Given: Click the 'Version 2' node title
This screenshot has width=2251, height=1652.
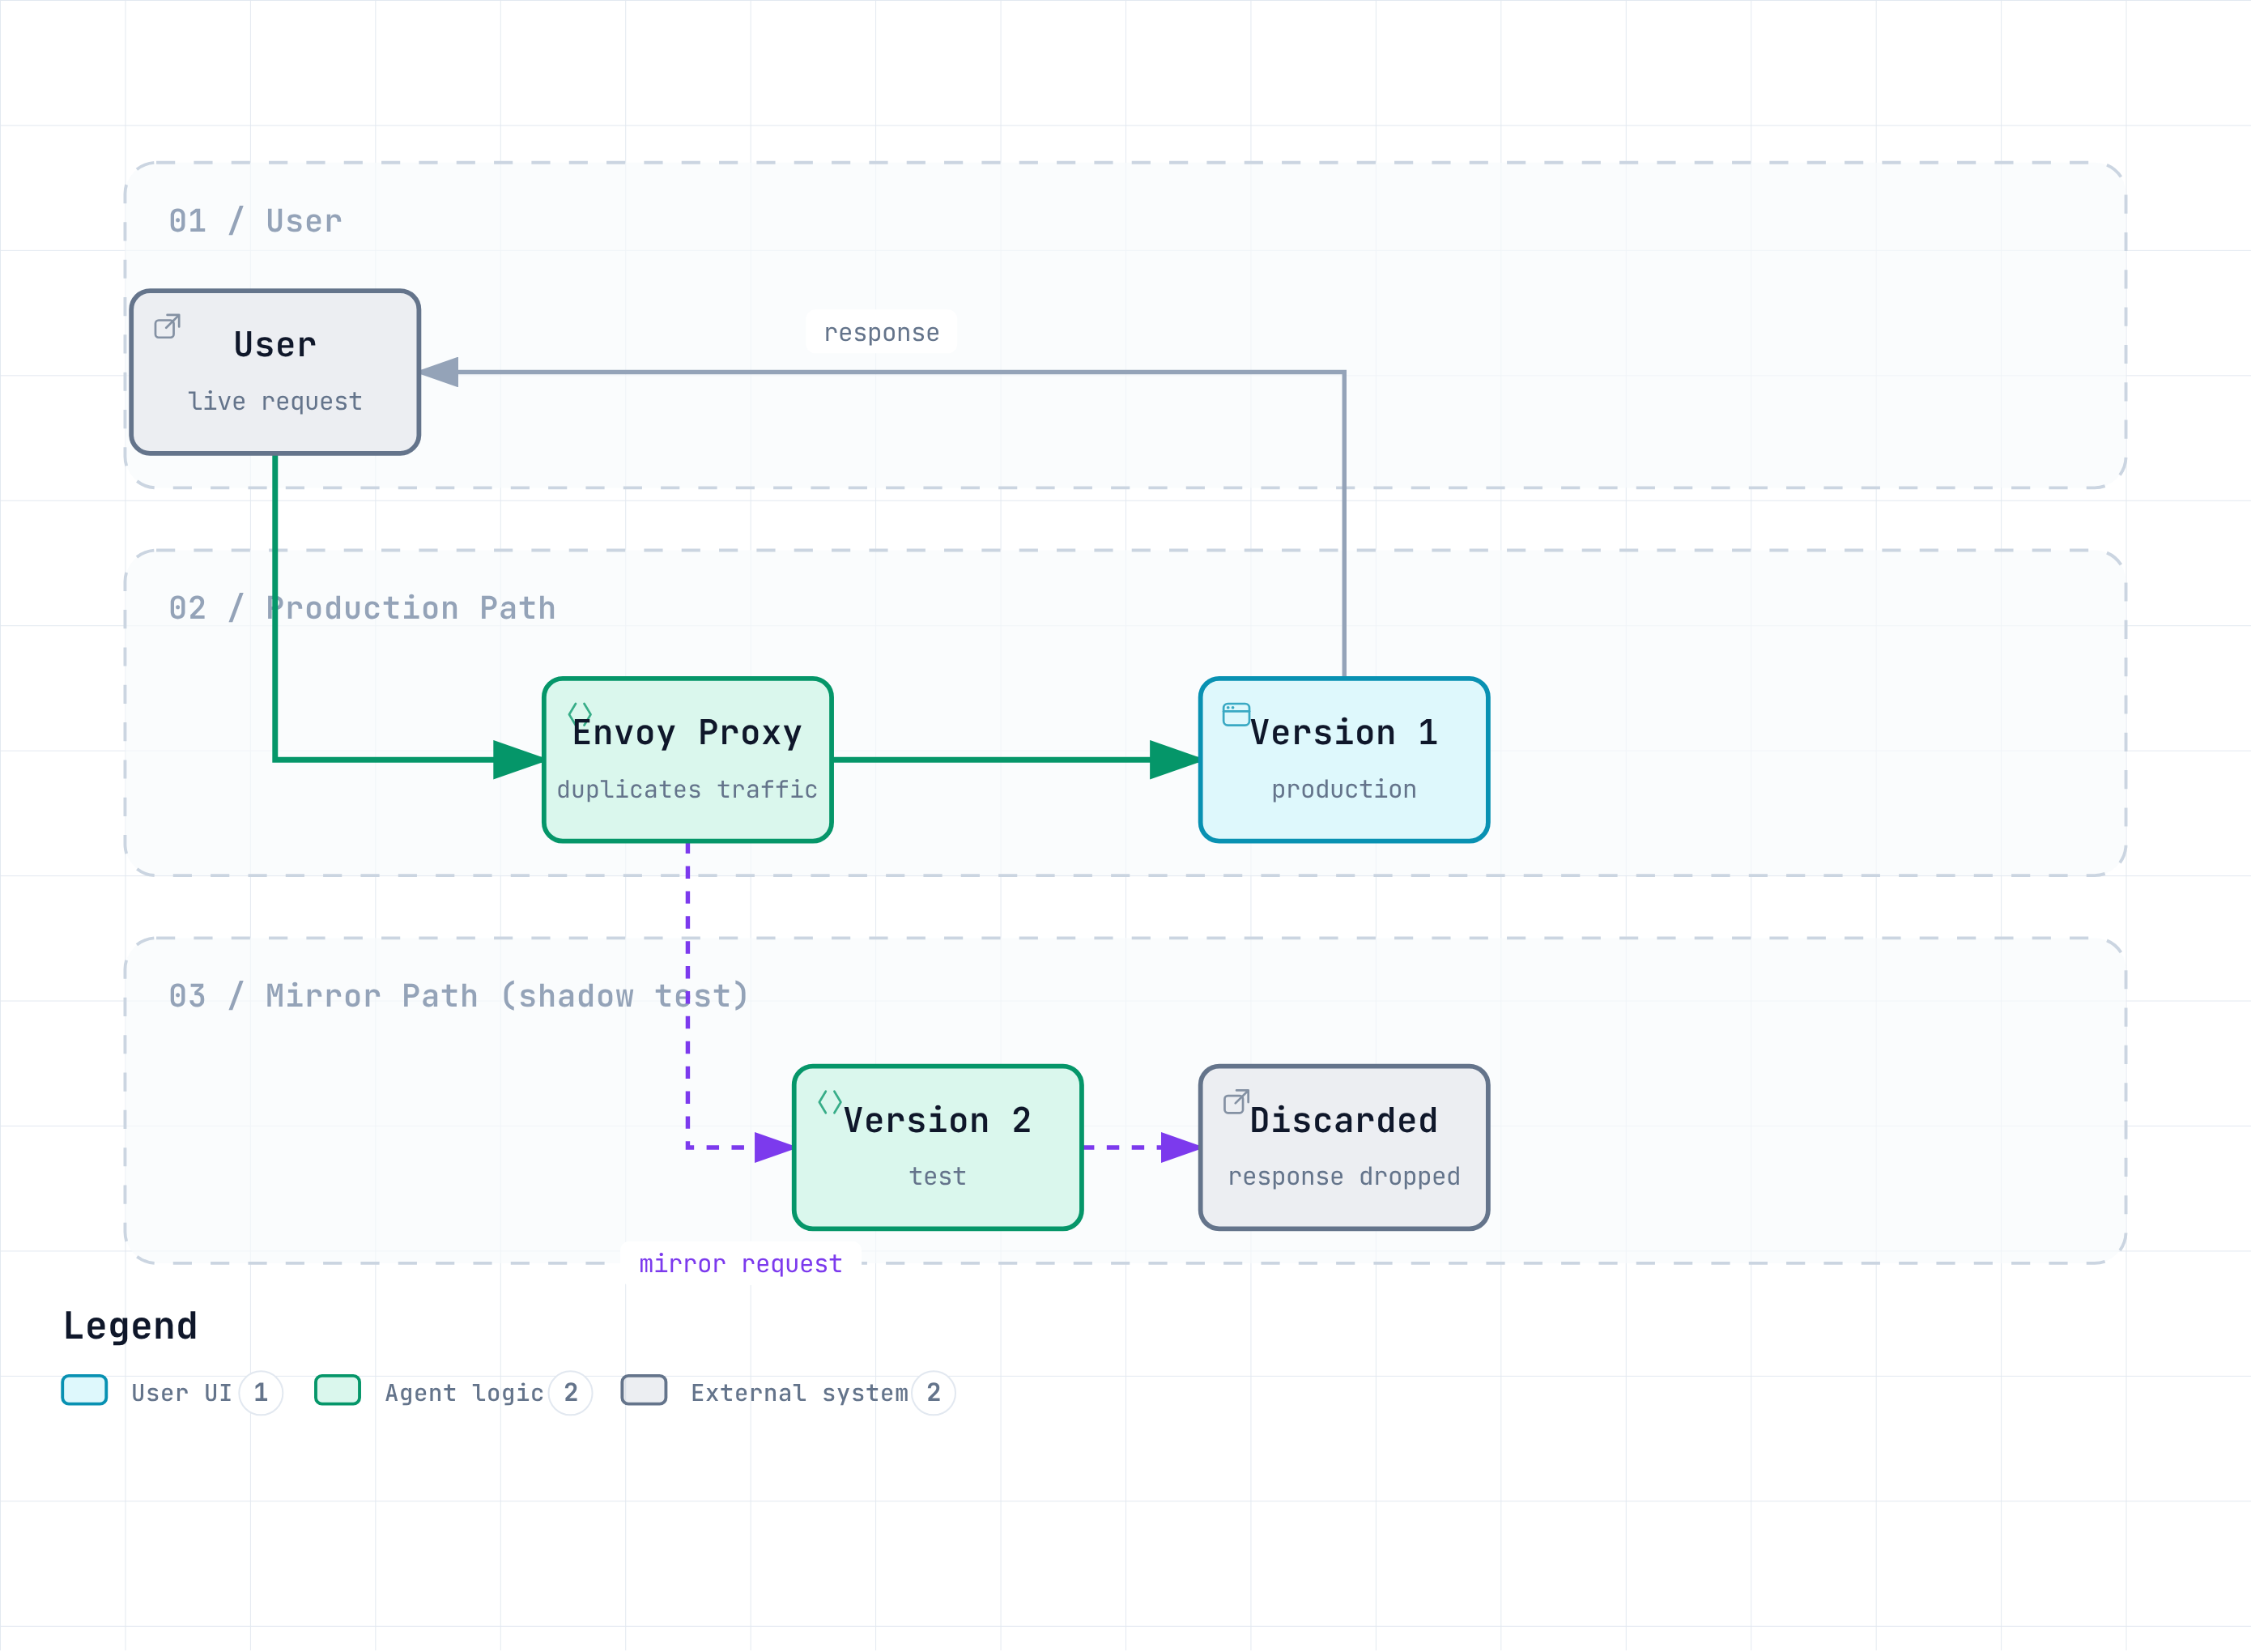Looking at the screenshot, I should tap(937, 1120).
